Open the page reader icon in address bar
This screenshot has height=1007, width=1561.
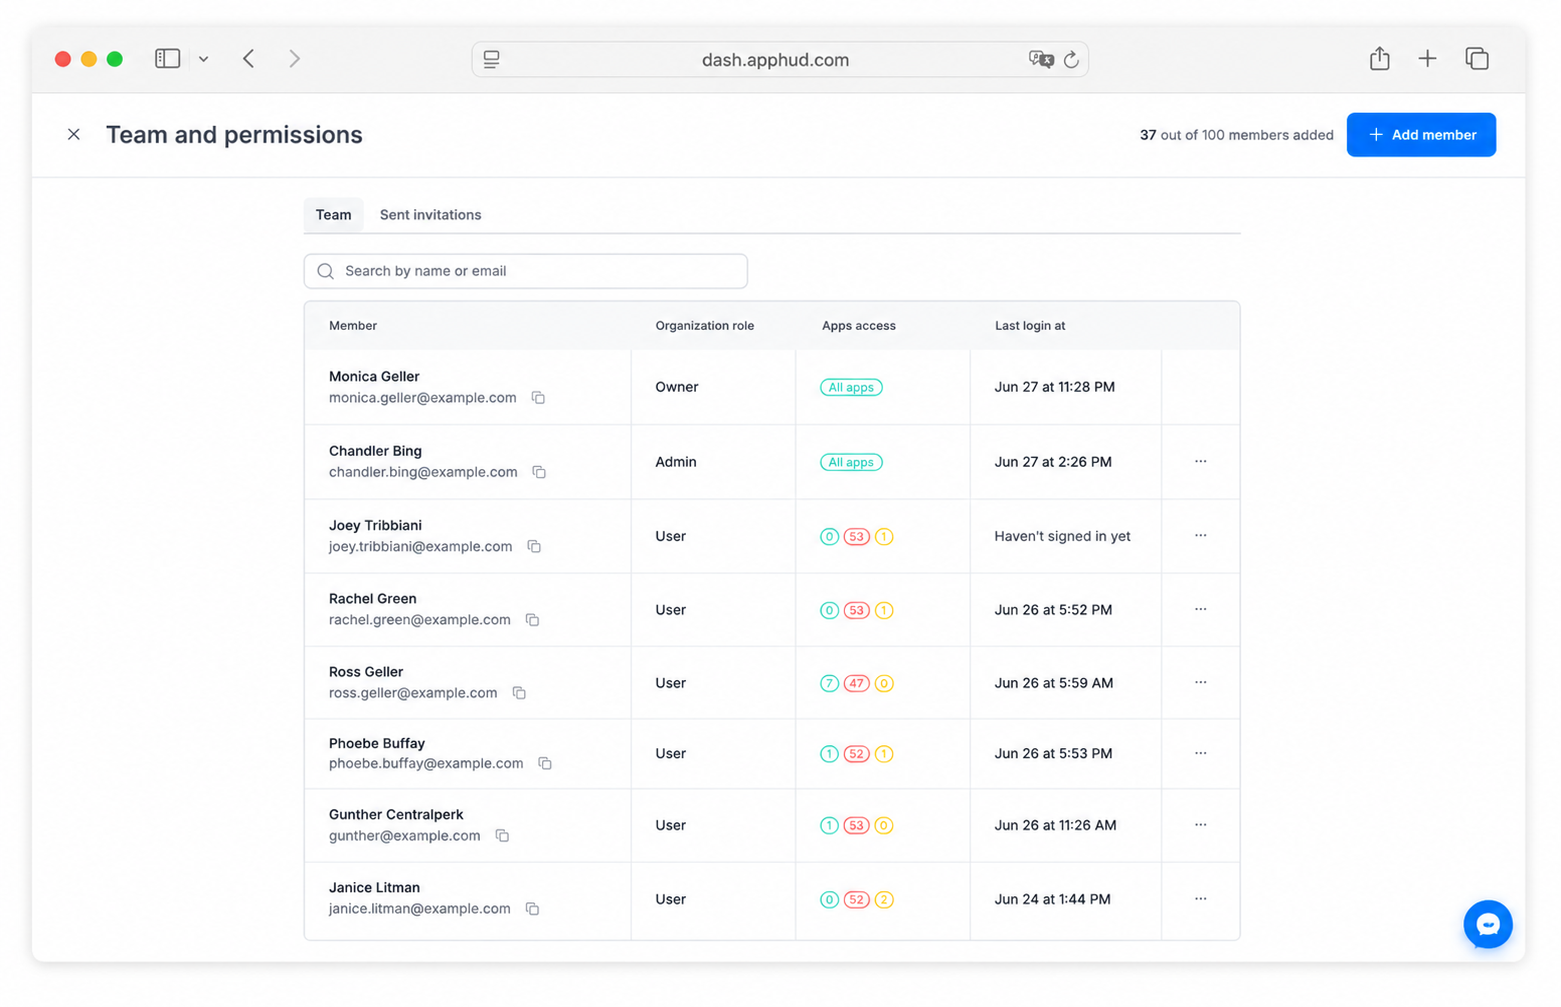coord(491,60)
